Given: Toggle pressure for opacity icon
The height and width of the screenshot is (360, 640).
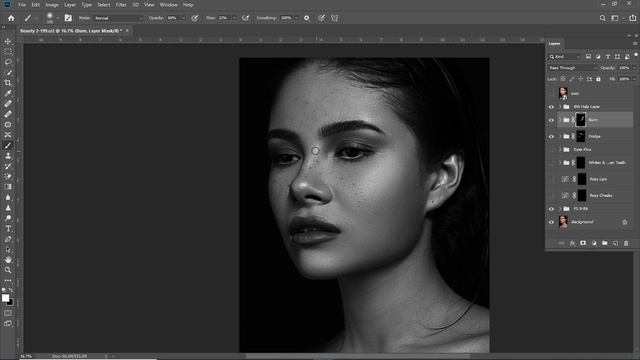Looking at the screenshot, I should pyautogui.click(x=195, y=18).
